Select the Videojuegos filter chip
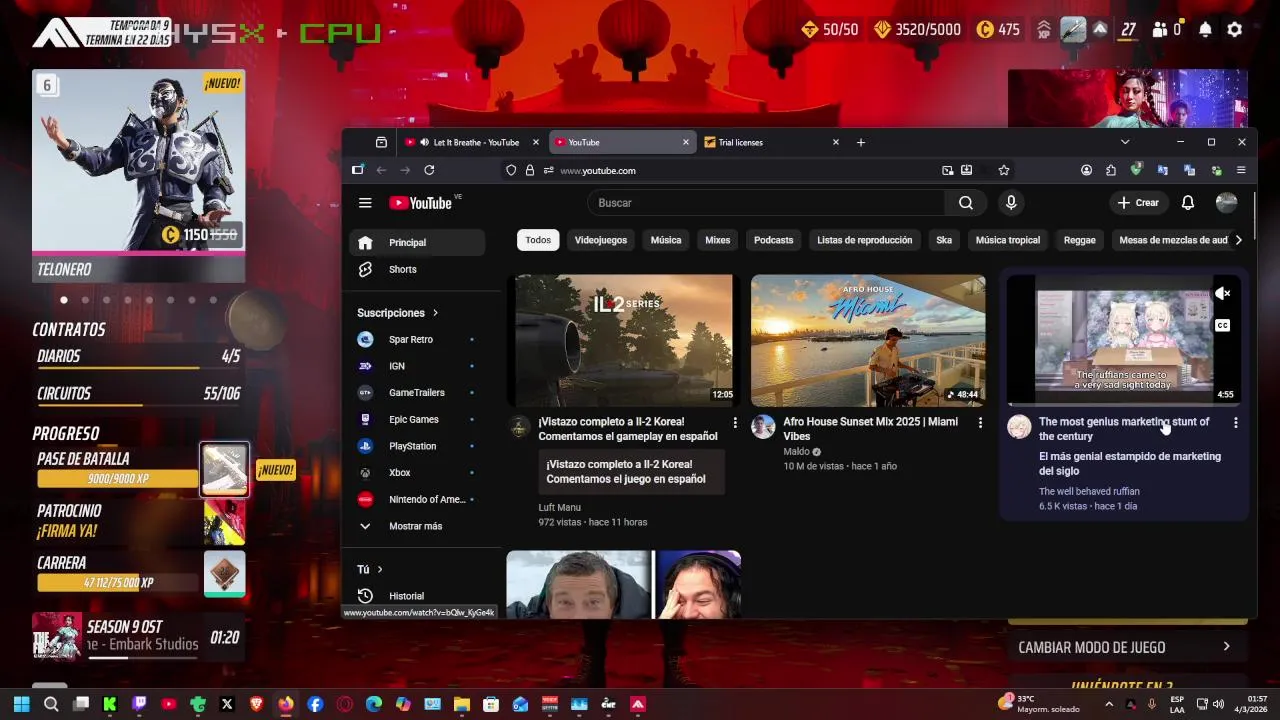 pyautogui.click(x=601, y=240)
